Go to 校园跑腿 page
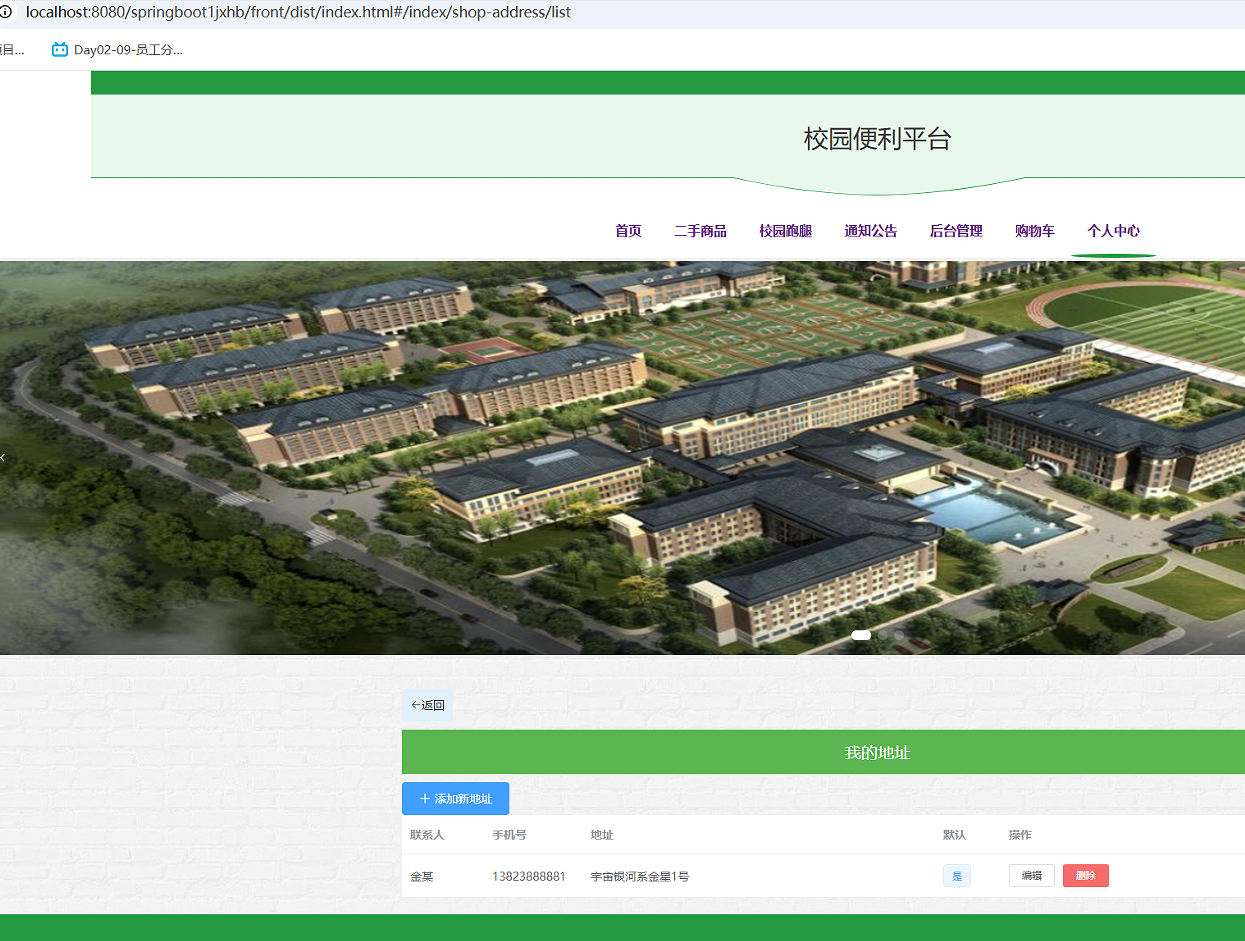 pyautogui.click(x=785, y=231)
